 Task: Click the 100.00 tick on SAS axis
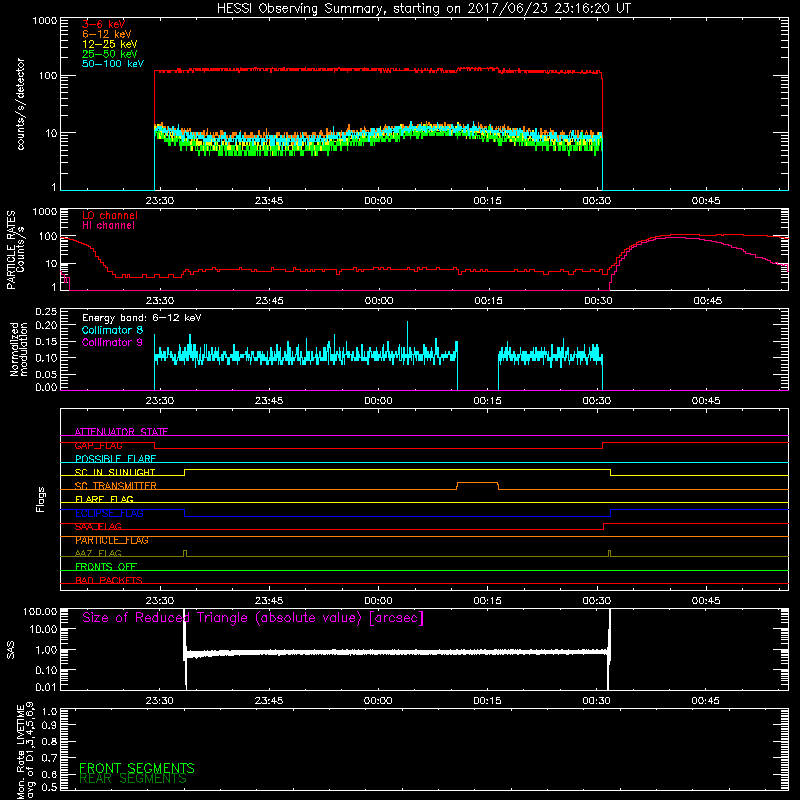click(40, 612)
